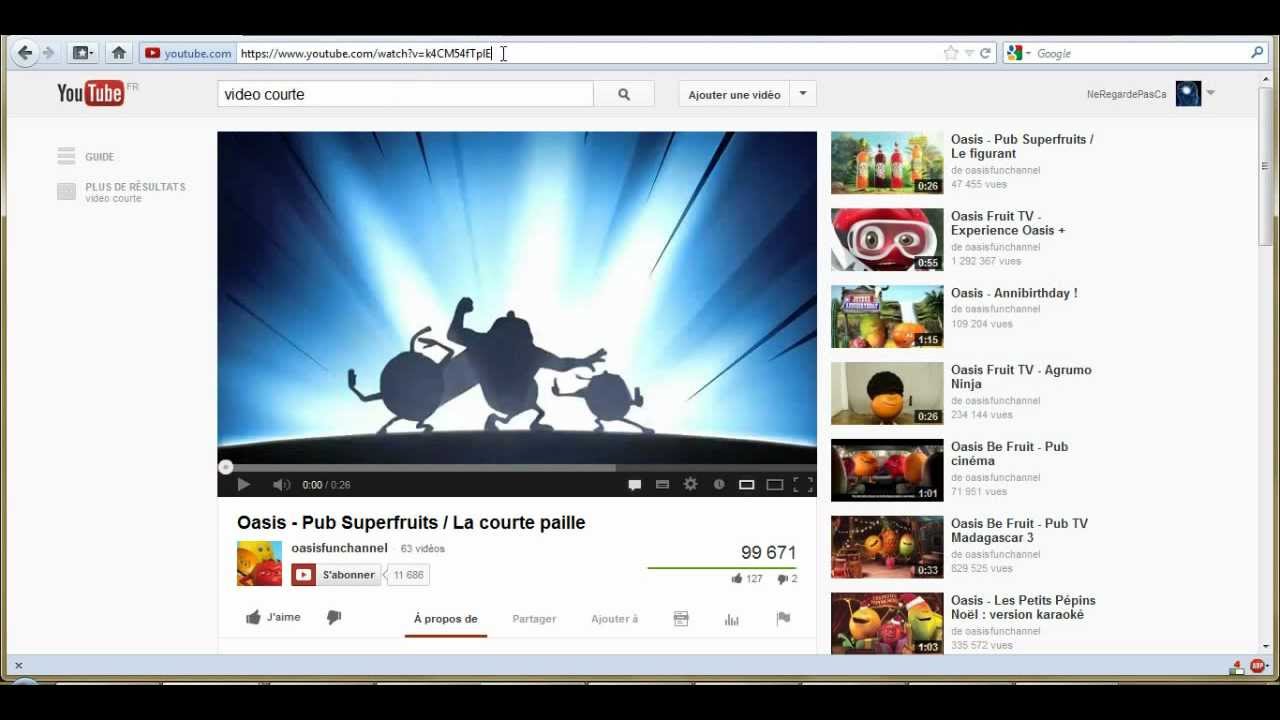This screenshot has height=720, width=1280.
Task: Click the YouTube logo
Action: click(90, 93)
